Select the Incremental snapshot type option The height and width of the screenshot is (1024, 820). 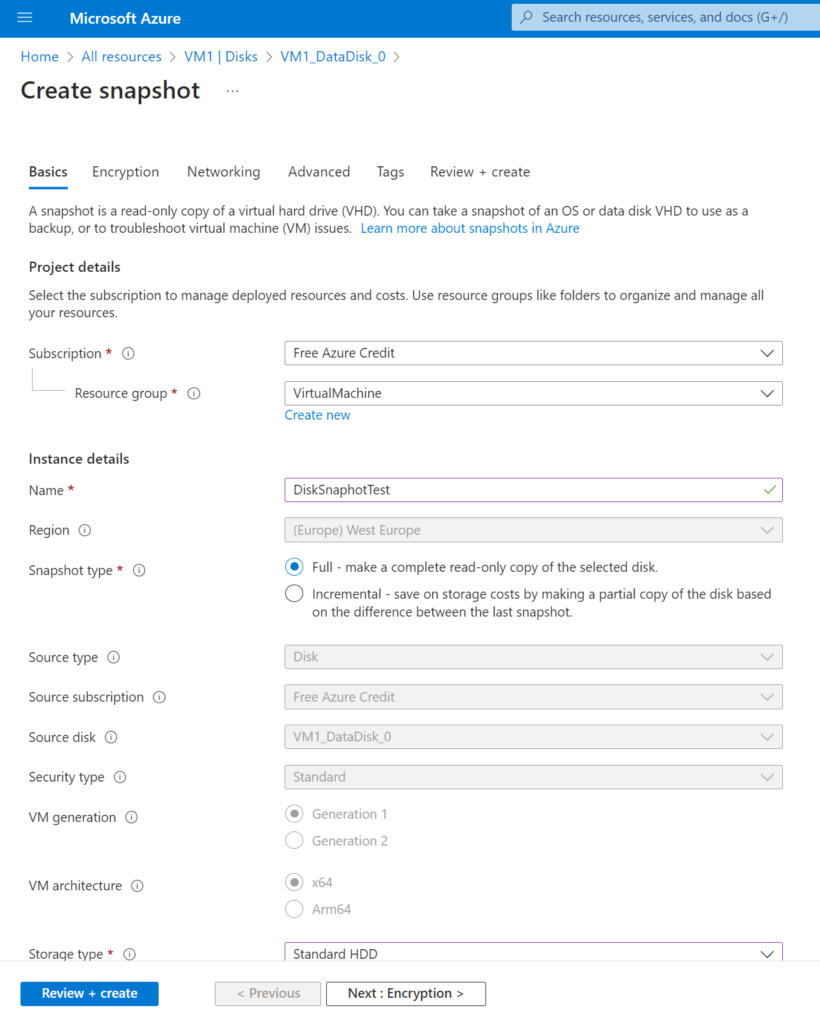294,594
